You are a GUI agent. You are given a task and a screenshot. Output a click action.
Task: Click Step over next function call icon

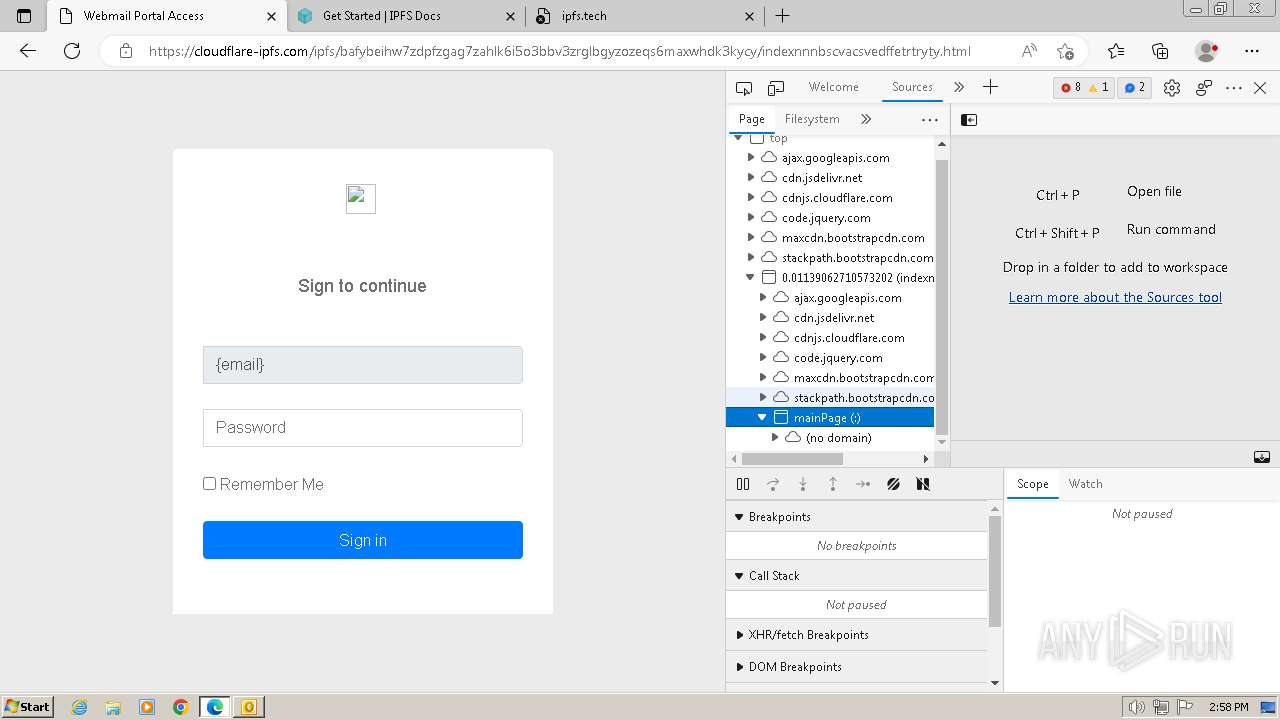click(x=773, y=484)
